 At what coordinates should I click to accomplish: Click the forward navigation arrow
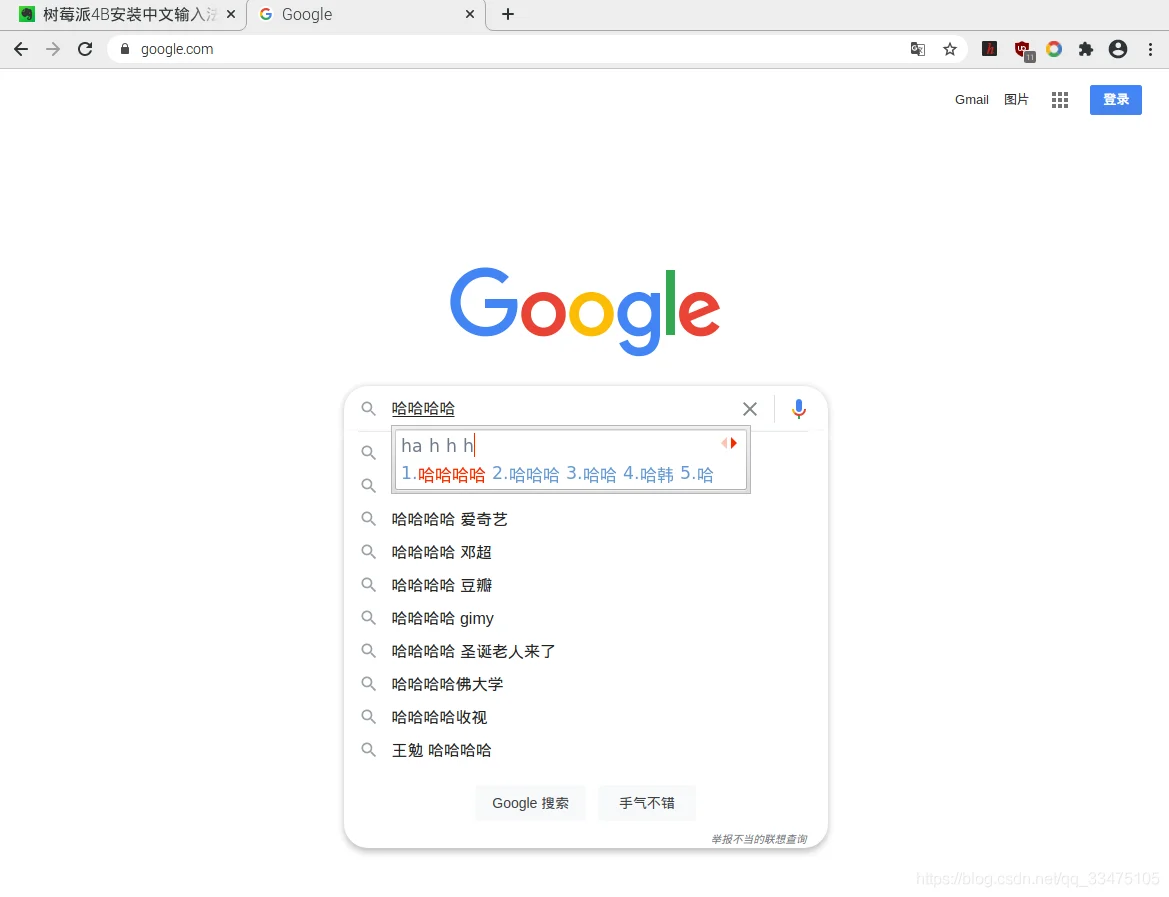click(x=53, y=49)
